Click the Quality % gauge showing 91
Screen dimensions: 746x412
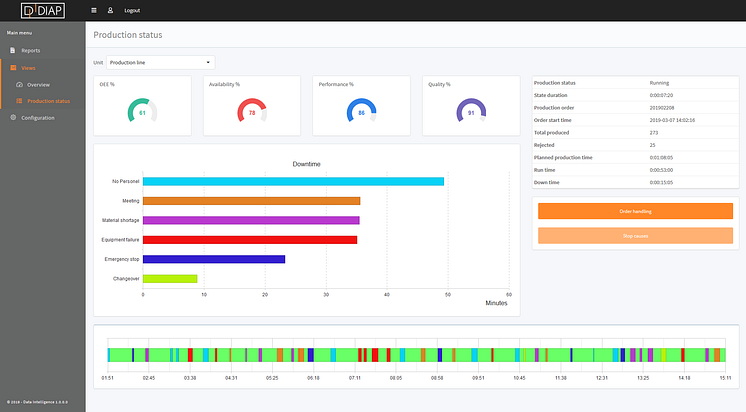coord(471,111)
